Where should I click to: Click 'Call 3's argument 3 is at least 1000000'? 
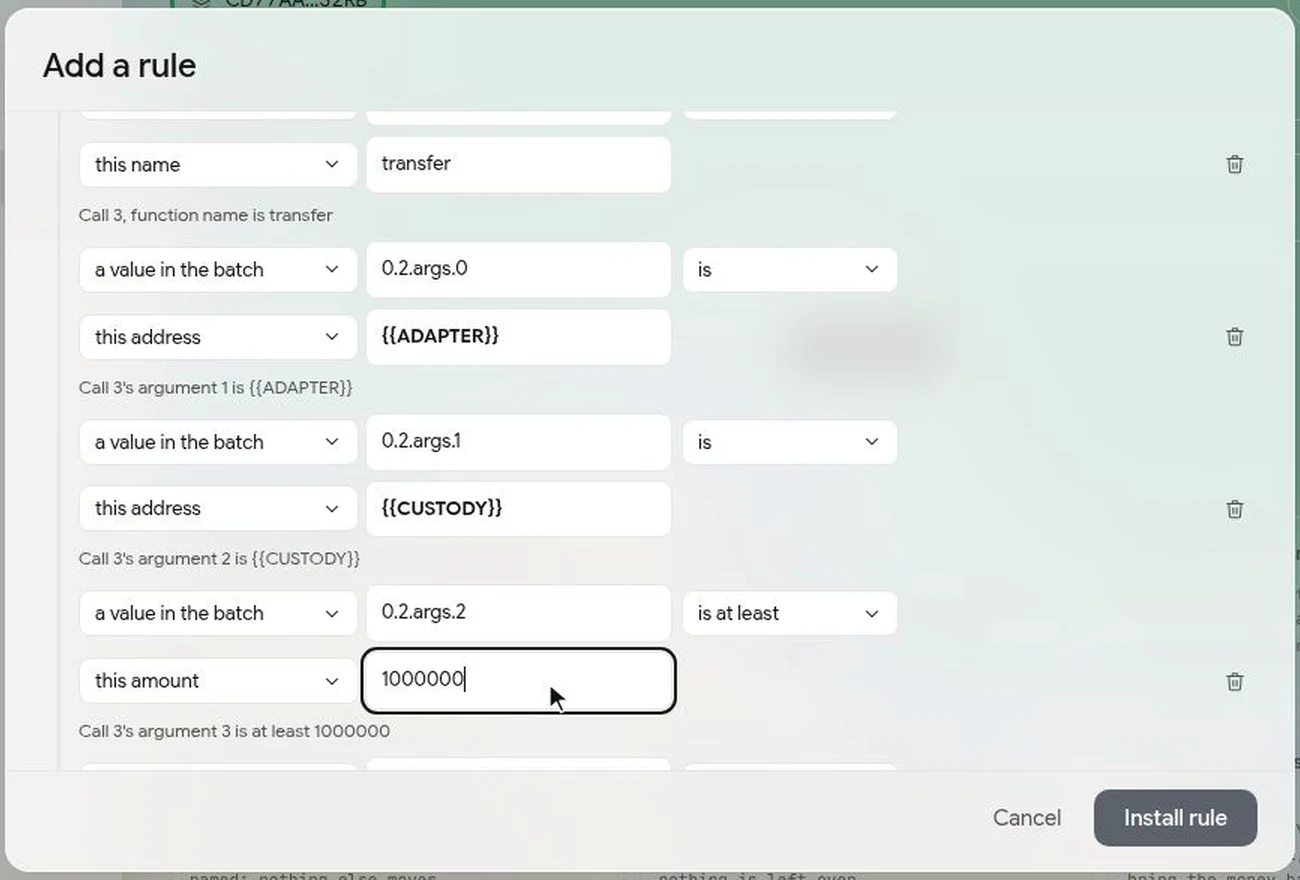pyautogui.click(x=234, y=731)
